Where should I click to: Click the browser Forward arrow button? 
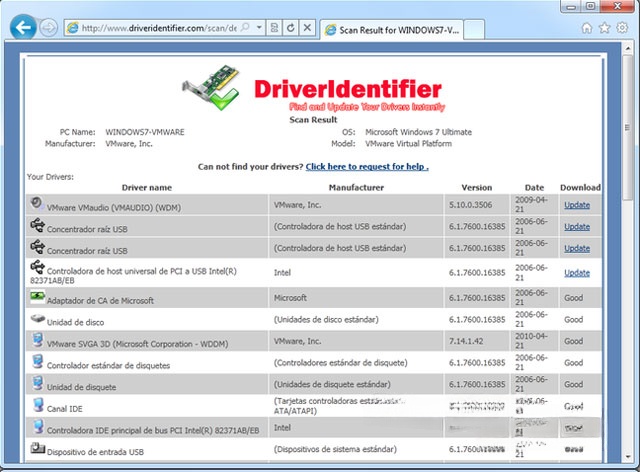point(49,28)
